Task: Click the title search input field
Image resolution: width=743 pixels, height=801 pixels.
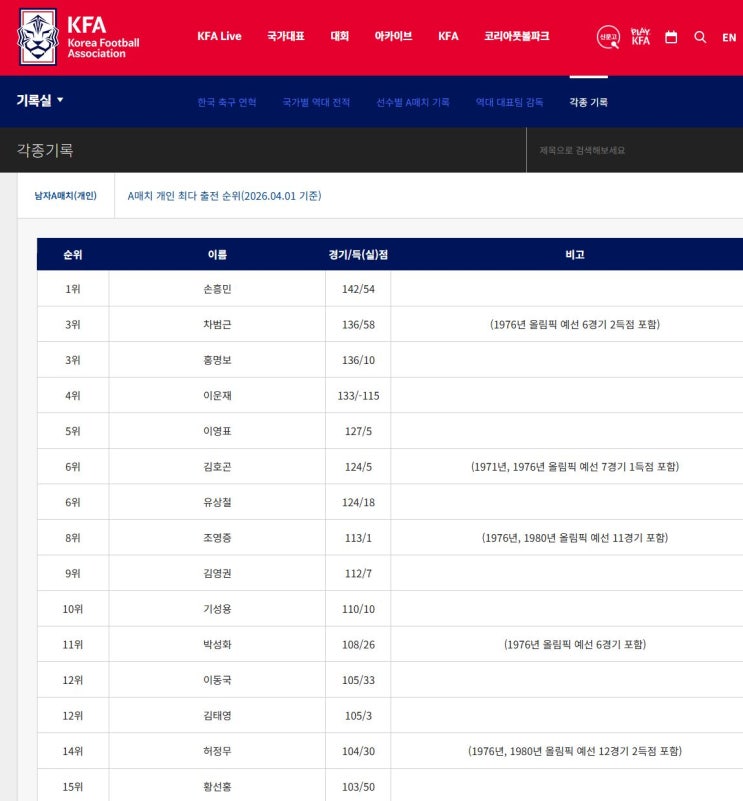Action: 635,150
